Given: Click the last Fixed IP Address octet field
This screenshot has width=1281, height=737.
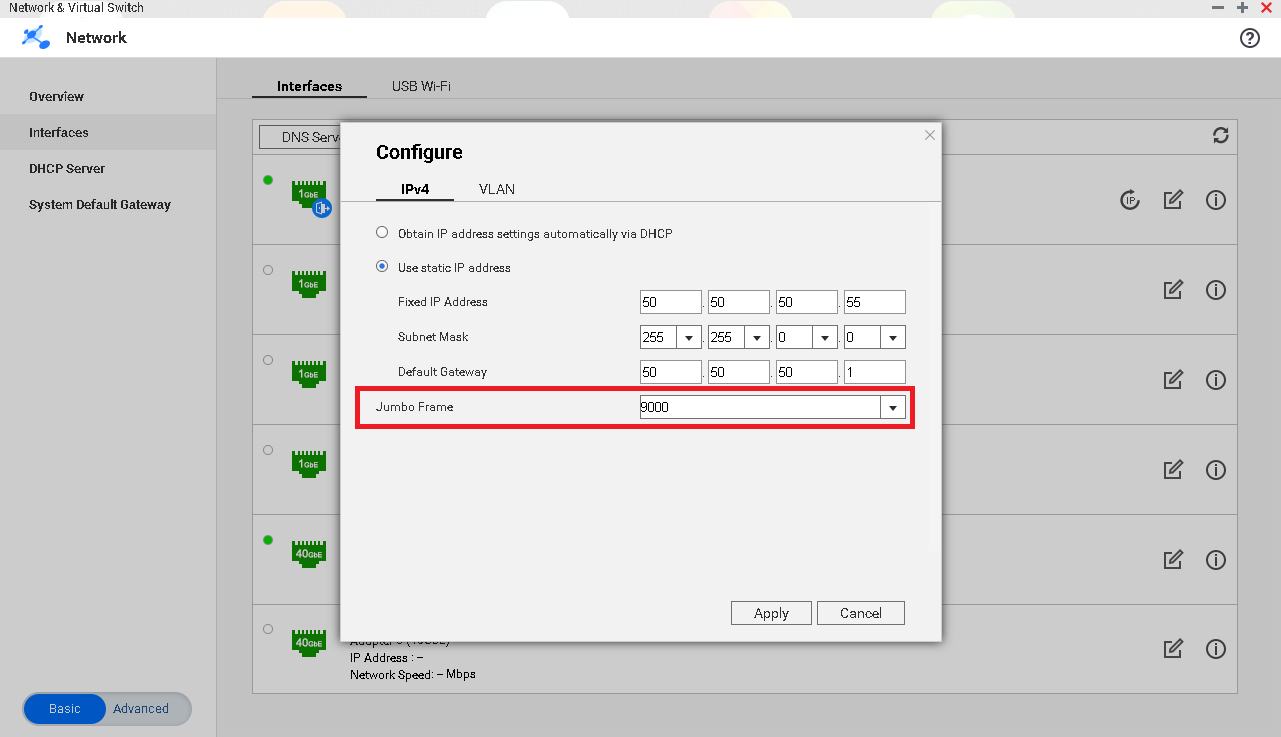Looking at the screenshot, I should pyautogui.click(x=874, y=302).
